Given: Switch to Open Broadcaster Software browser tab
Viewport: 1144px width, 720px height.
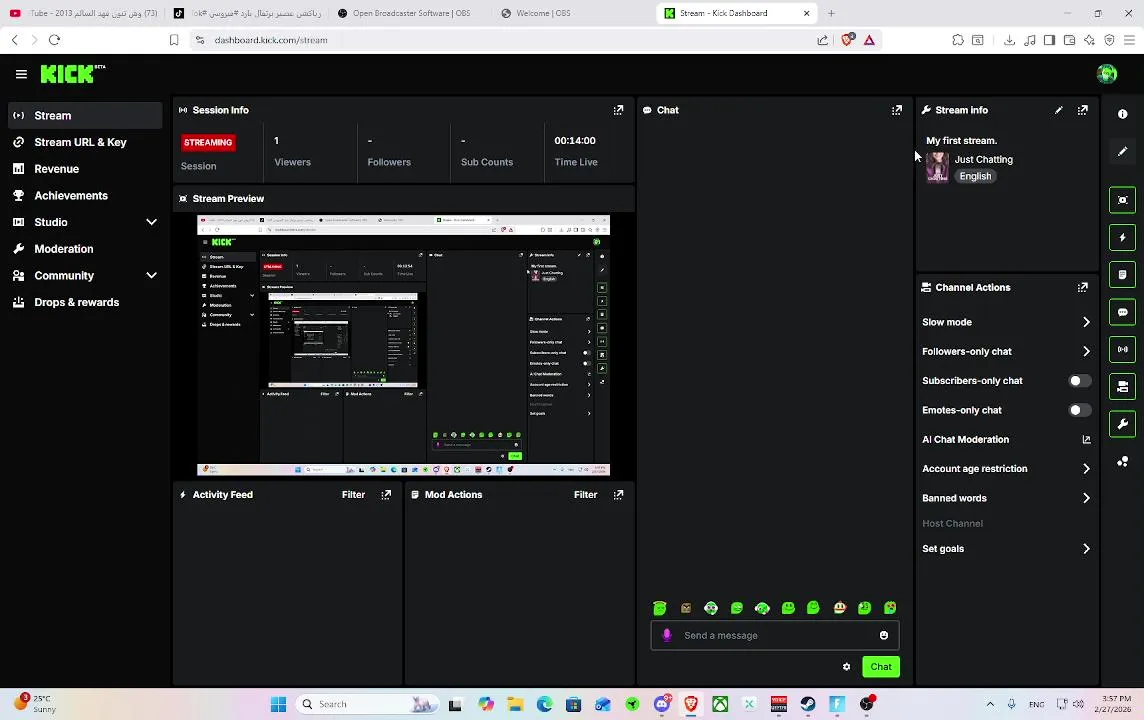Looking at the screenshot, I should click(411, 13).
